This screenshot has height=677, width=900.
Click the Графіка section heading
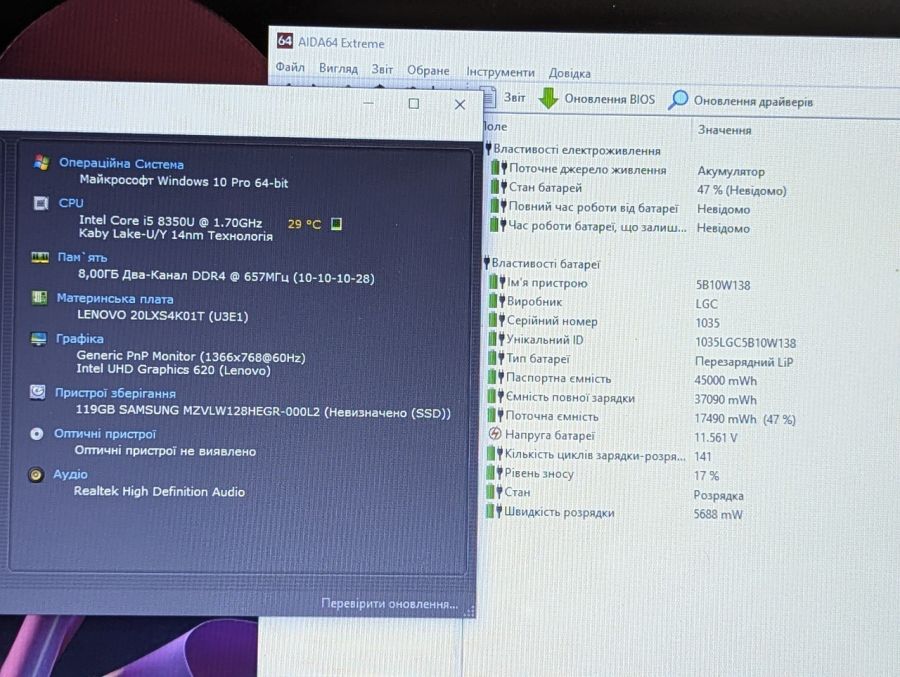coord(79,339)
